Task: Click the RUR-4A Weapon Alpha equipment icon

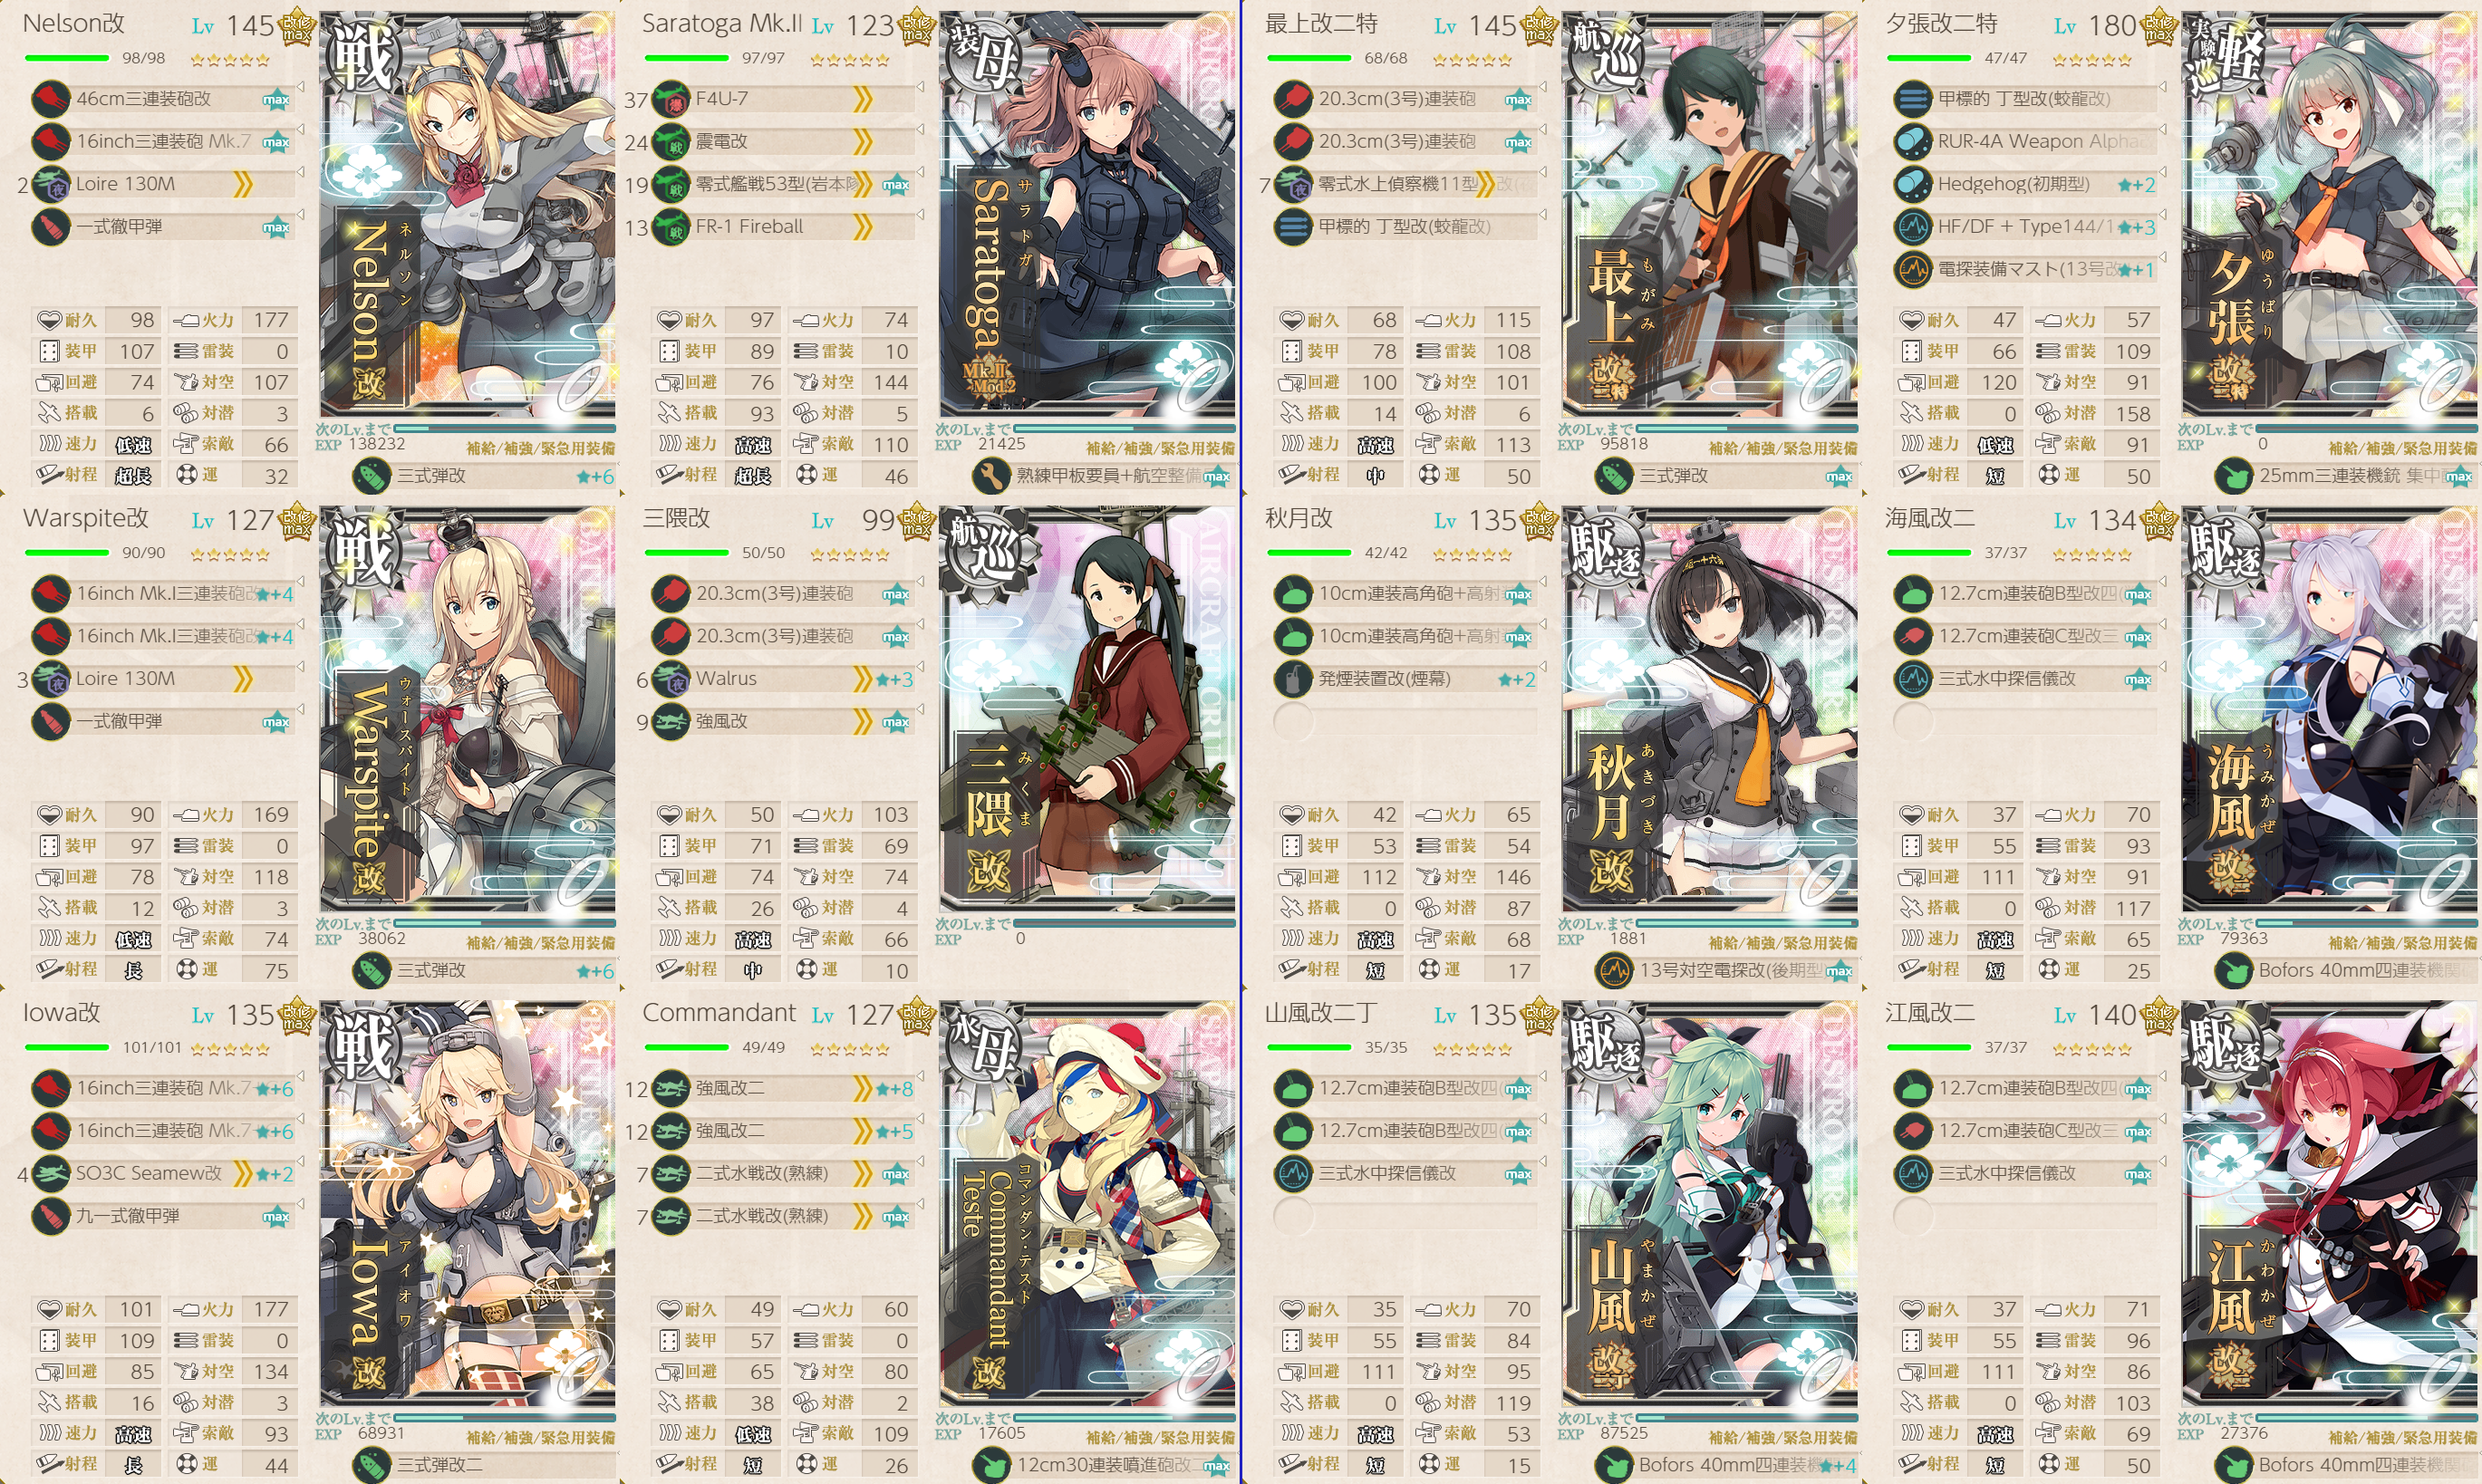Action: pos(1912,141)
